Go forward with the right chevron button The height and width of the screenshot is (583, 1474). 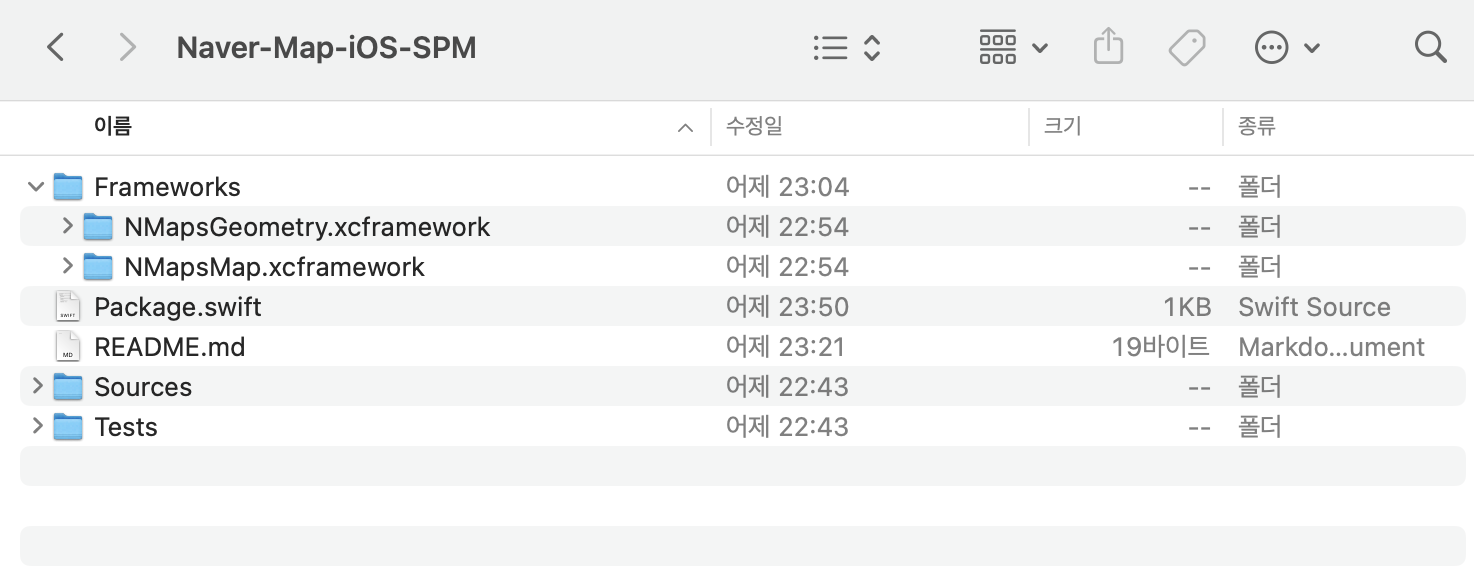coord(127,47)
